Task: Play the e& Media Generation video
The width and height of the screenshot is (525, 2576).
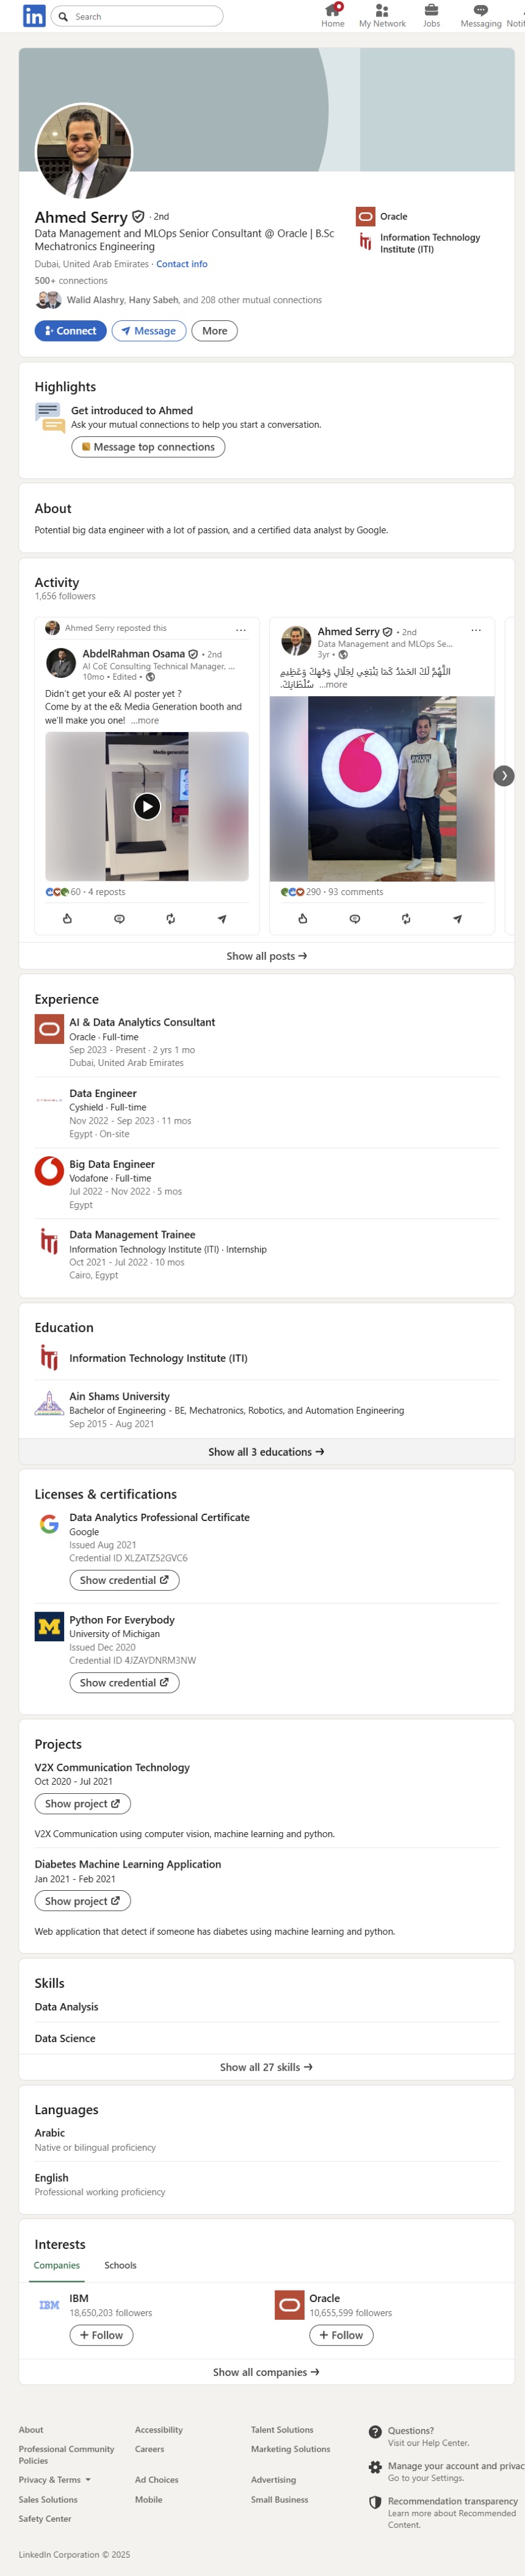Action: 147,806
